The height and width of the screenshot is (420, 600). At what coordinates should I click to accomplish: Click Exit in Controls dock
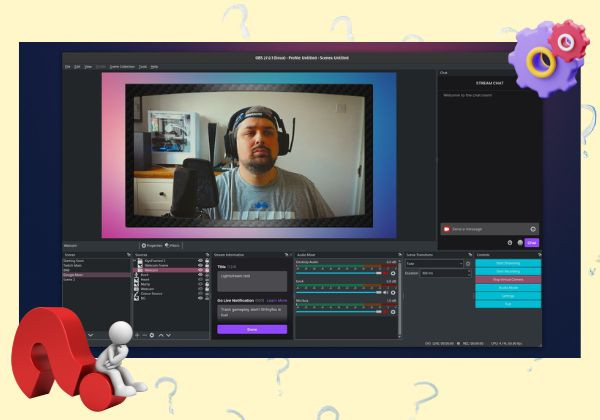pyautogui.click(x=508, y=304)
